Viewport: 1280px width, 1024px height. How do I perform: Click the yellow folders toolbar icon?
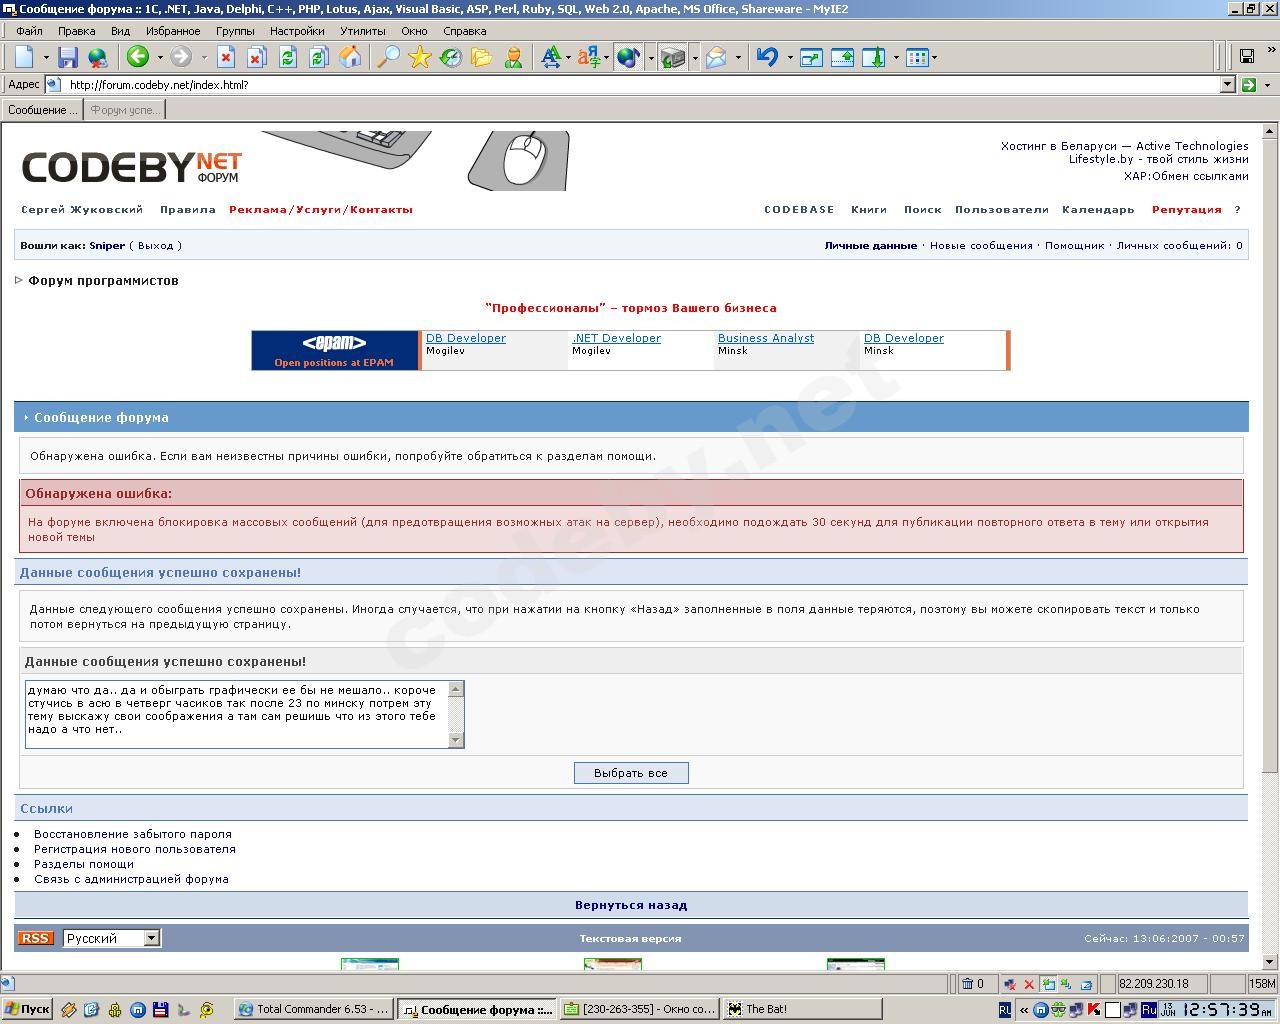481,57
